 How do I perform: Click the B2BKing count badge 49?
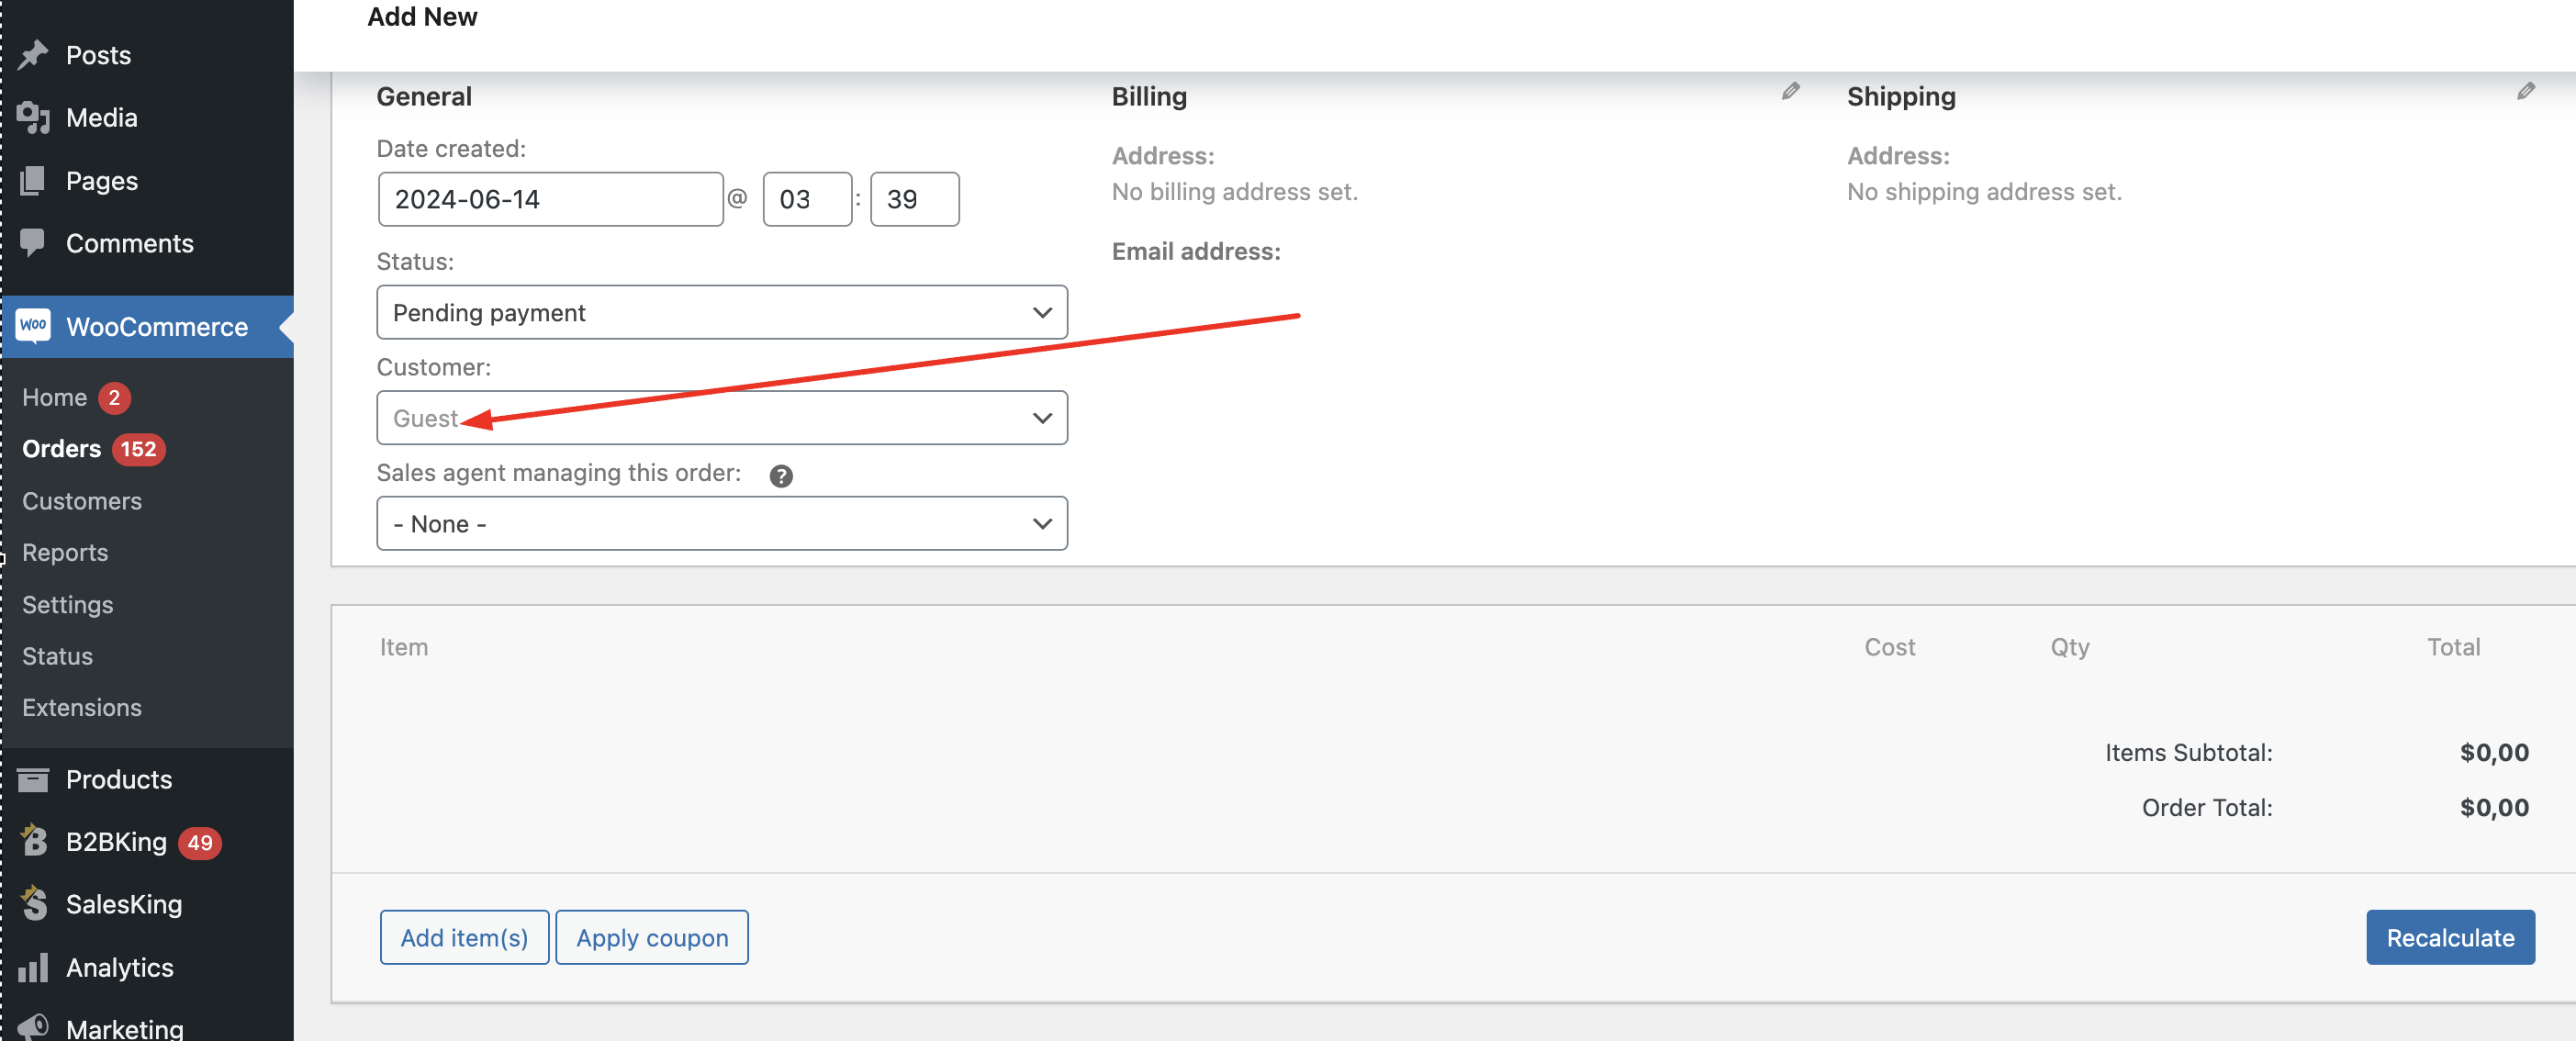point(200,842)
